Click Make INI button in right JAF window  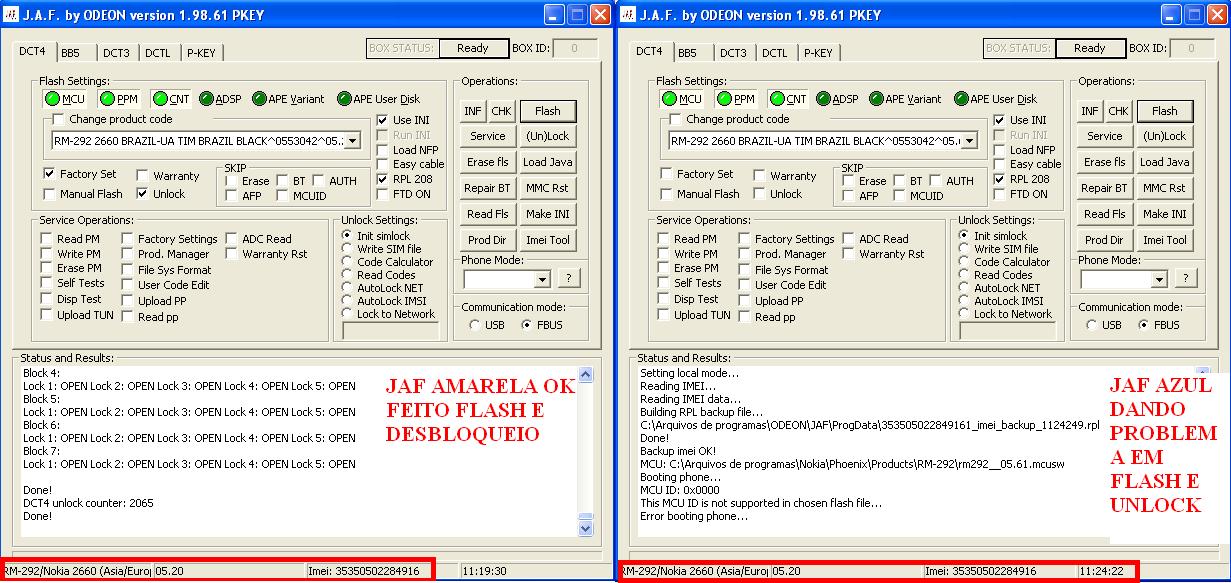tap(1165, 214)
